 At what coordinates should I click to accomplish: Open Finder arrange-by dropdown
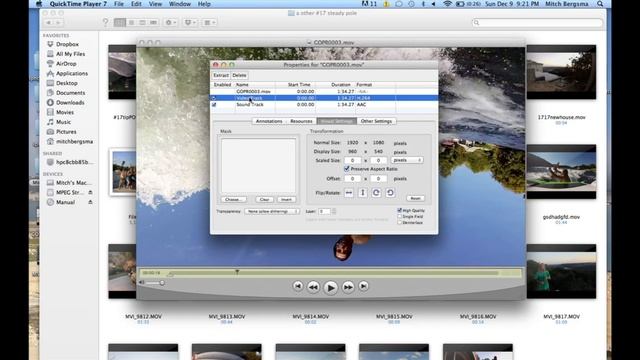(x=210, y=22)
